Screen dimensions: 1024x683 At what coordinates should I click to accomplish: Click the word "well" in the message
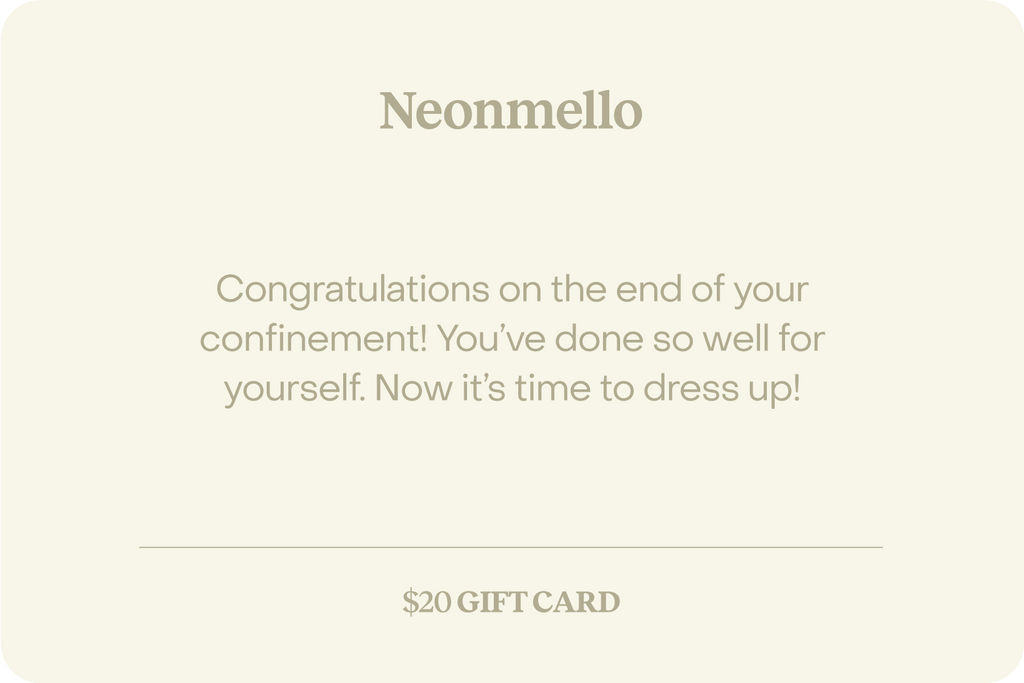coord(741,339)
